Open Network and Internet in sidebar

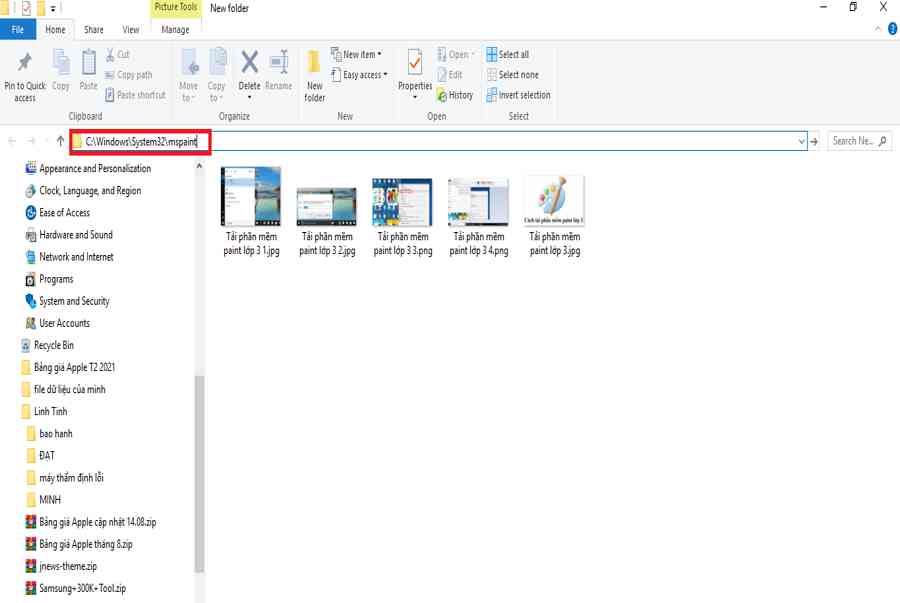pos(75,257)
